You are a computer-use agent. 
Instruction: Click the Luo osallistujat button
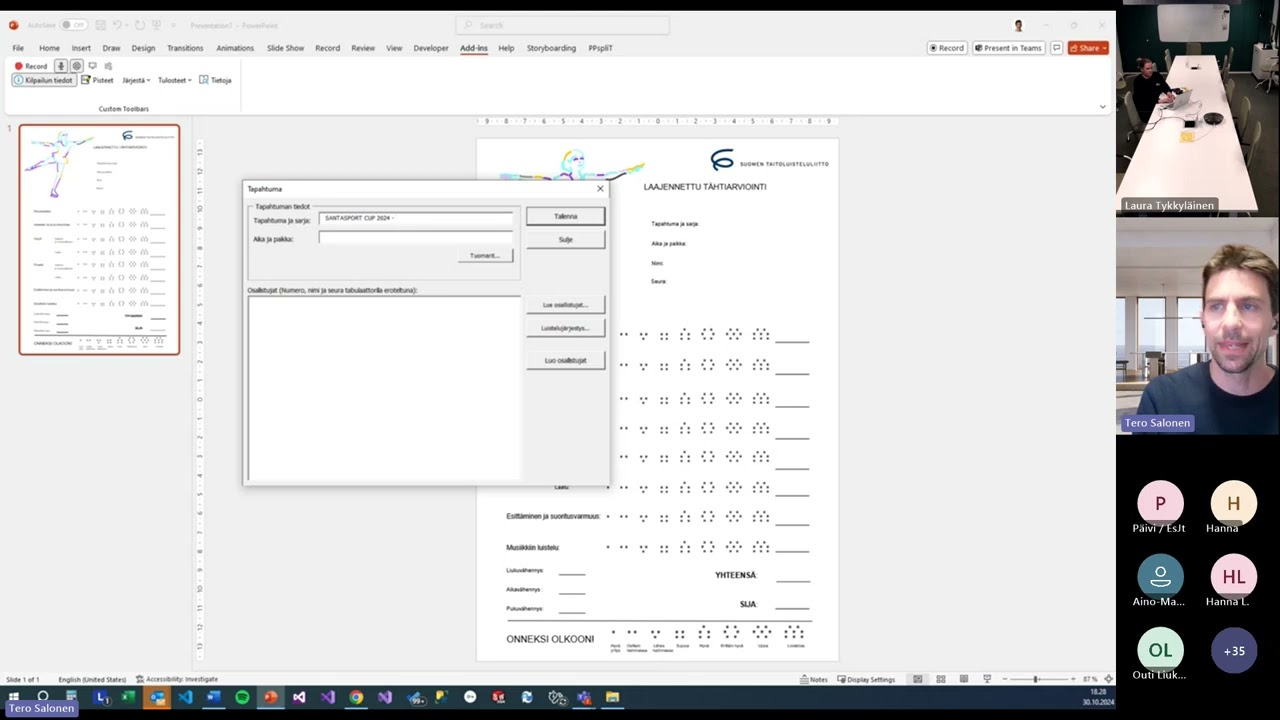565,360
